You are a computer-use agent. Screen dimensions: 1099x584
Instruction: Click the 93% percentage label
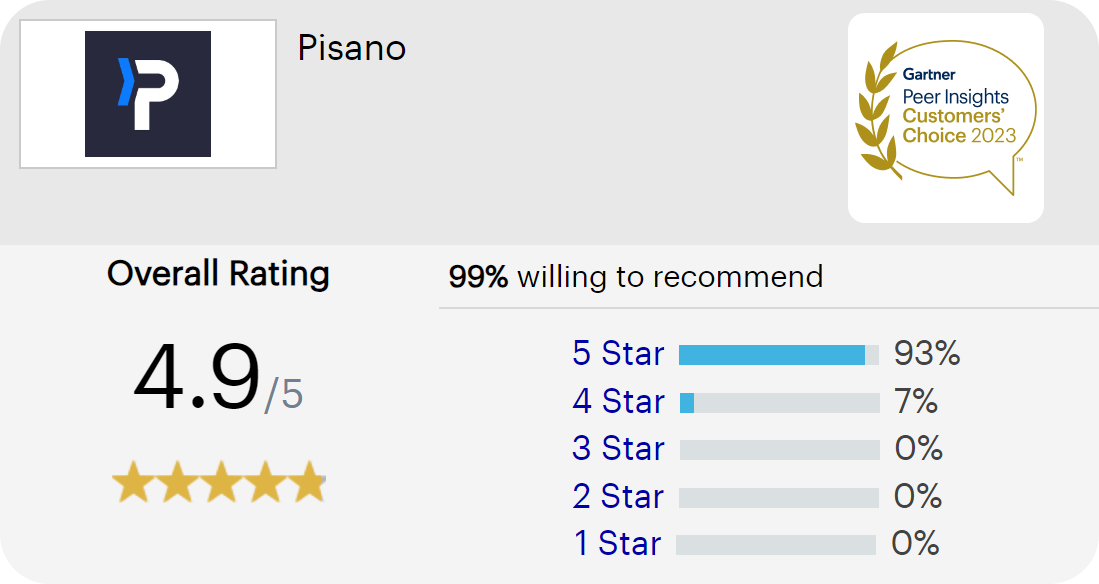click(x=927, y=353)
